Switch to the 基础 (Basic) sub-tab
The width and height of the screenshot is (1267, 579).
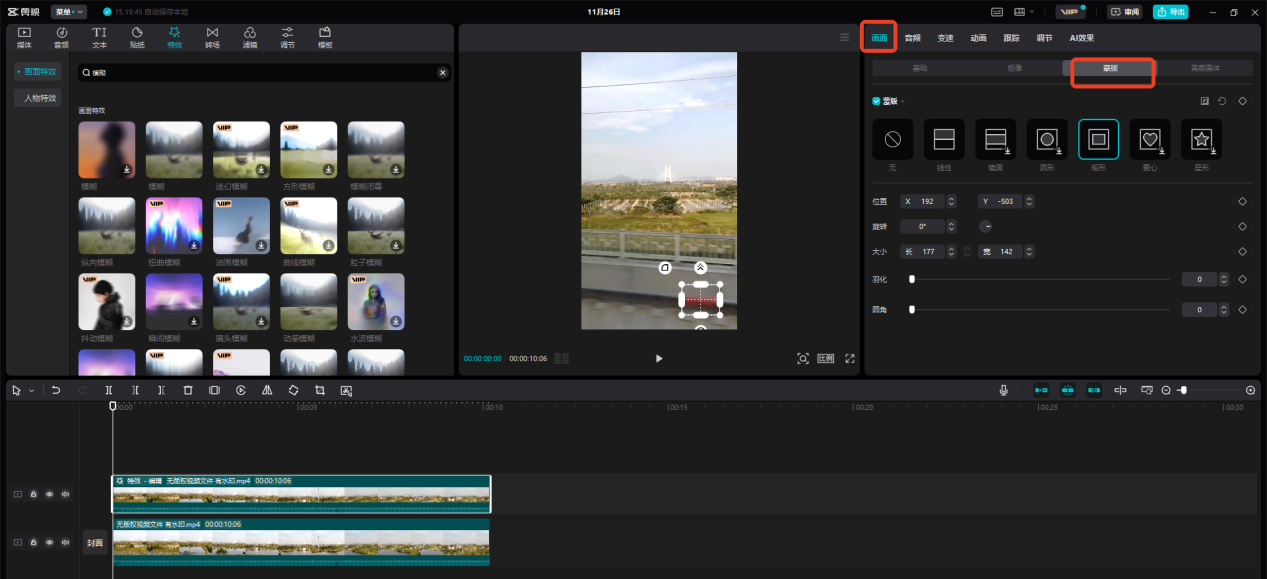[x=919, y=68]
